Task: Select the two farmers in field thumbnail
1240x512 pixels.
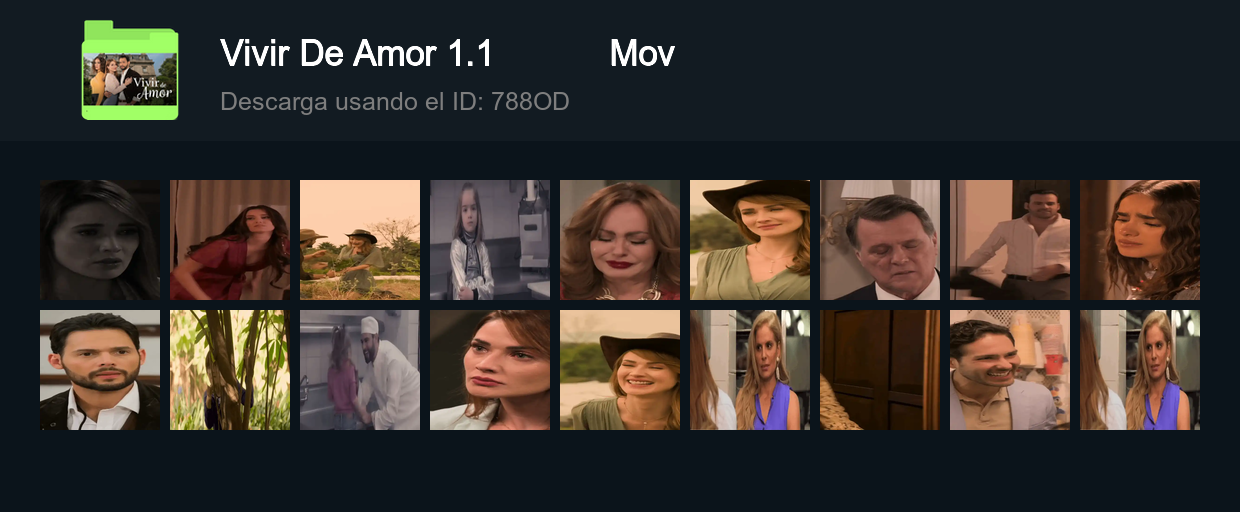Action: pos(360,240)
